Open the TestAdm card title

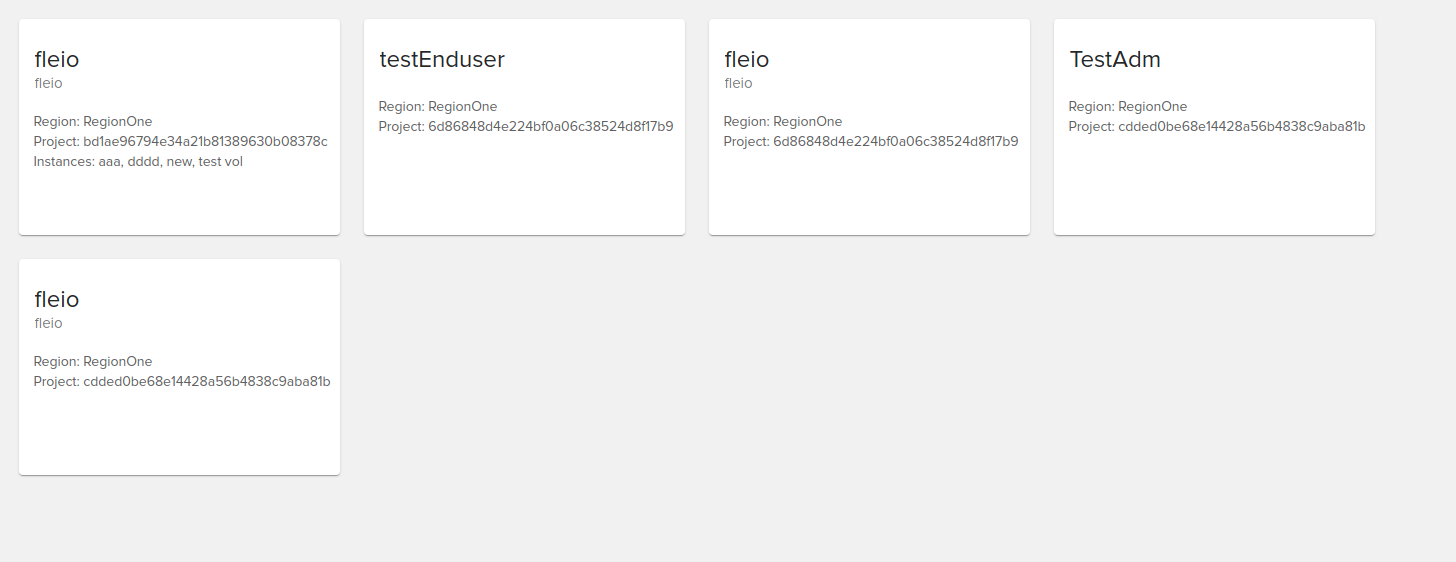point(1115,59)
